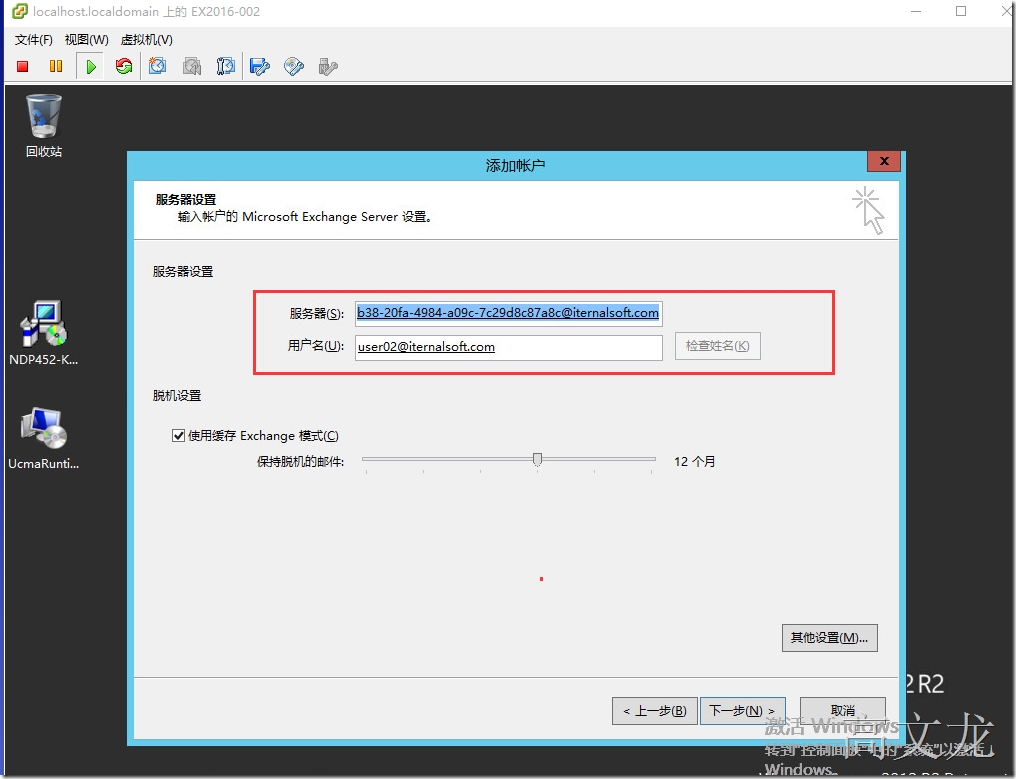The height and width of the screenshot is (779, 1016).
Task: Click the 检查姓名(K) button
Action: (717, 346)
